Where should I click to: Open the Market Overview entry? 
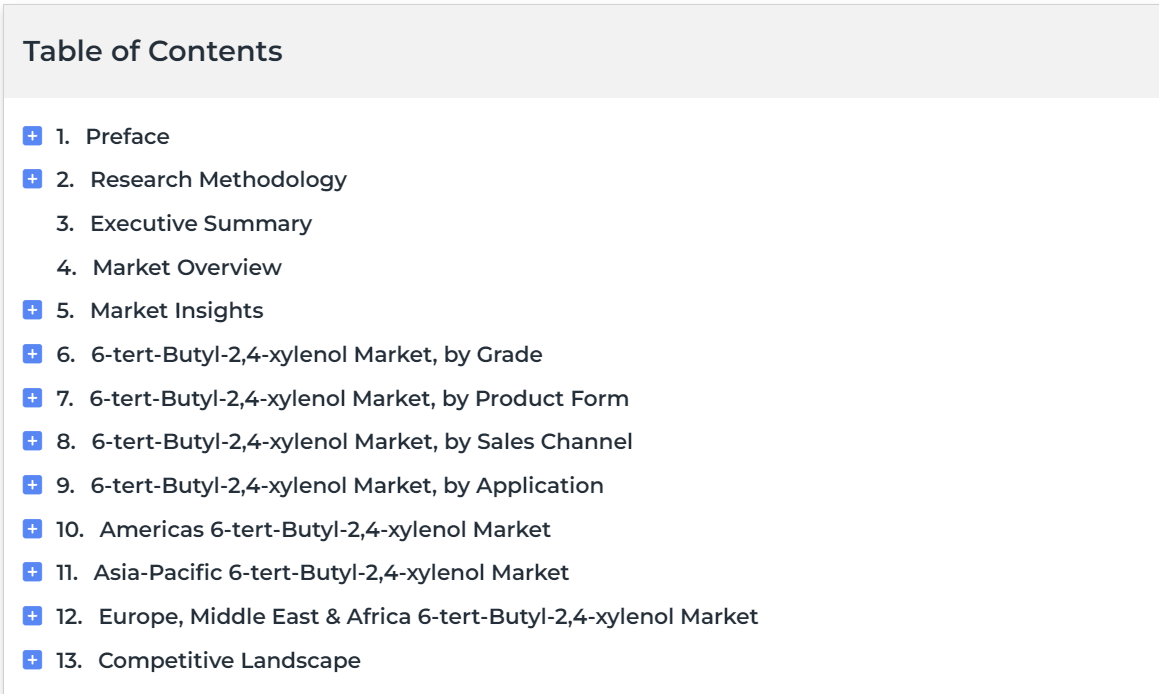(x=187, y=267)
